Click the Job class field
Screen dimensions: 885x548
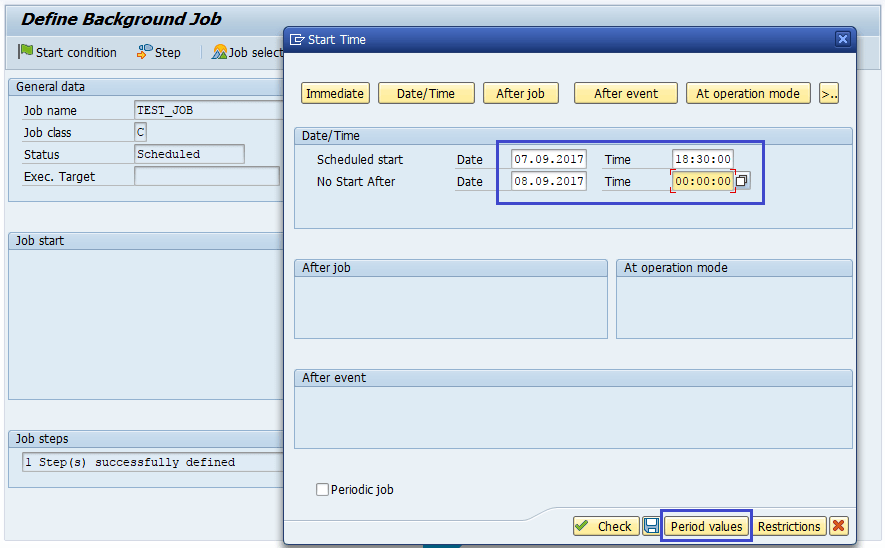(141, 132)
